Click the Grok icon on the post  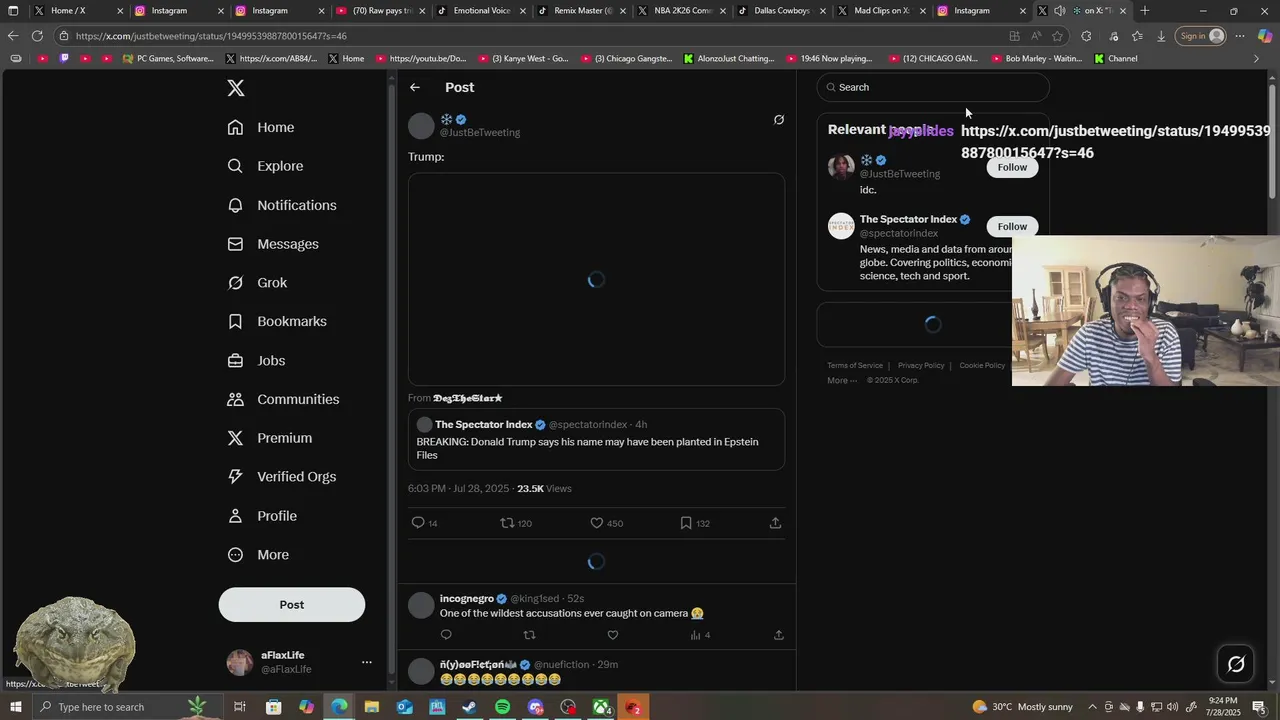(x=779, y=120)
